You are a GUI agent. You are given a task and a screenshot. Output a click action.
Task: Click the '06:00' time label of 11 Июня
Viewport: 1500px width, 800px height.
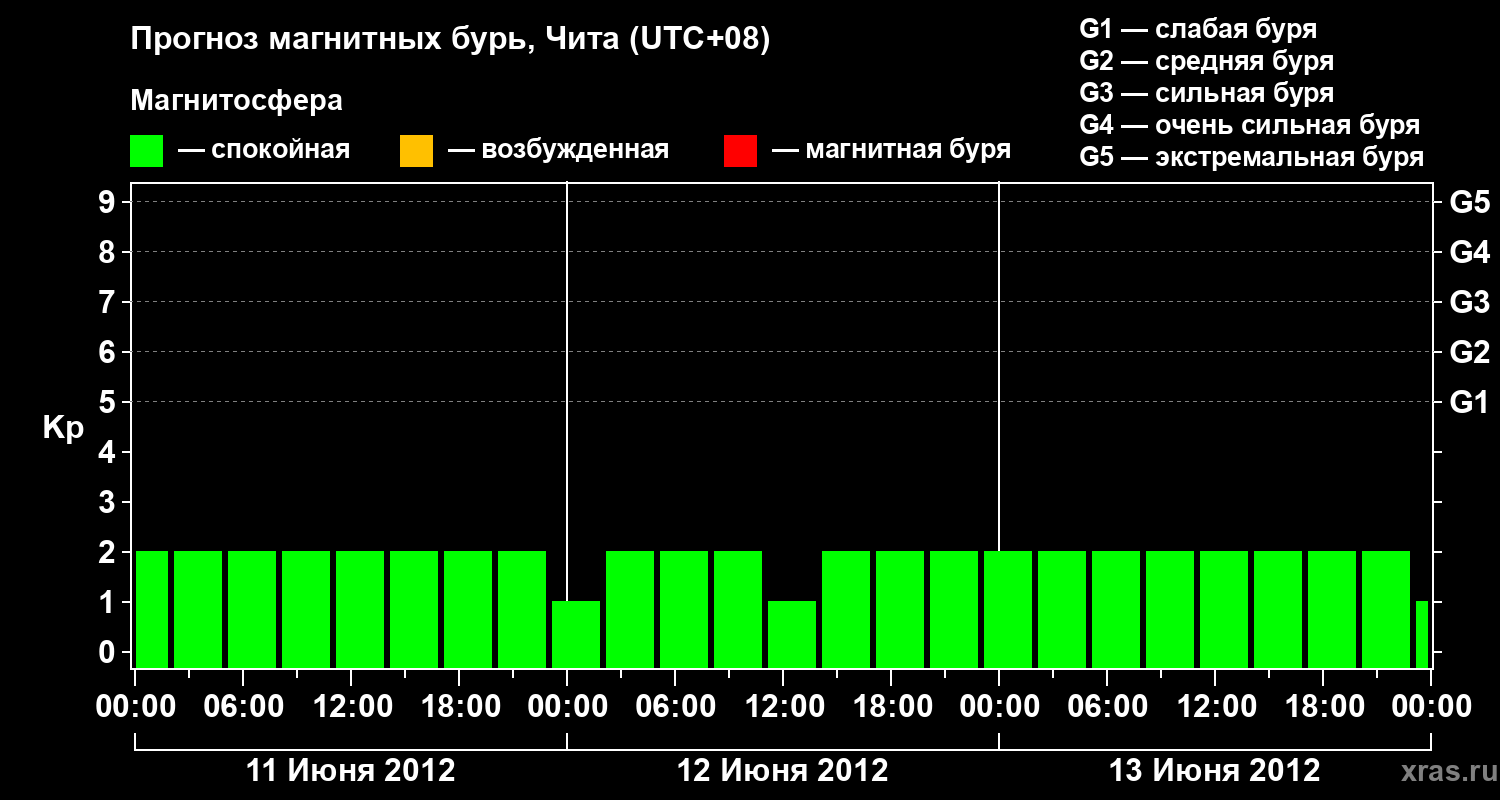tap(243, 707)
